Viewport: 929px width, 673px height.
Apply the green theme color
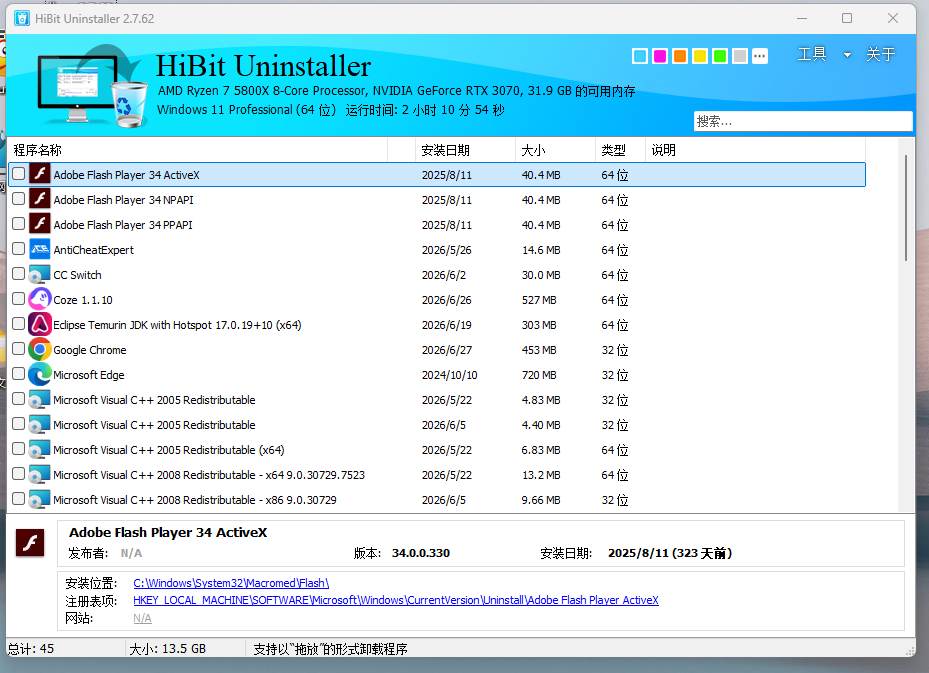[720, 56]
